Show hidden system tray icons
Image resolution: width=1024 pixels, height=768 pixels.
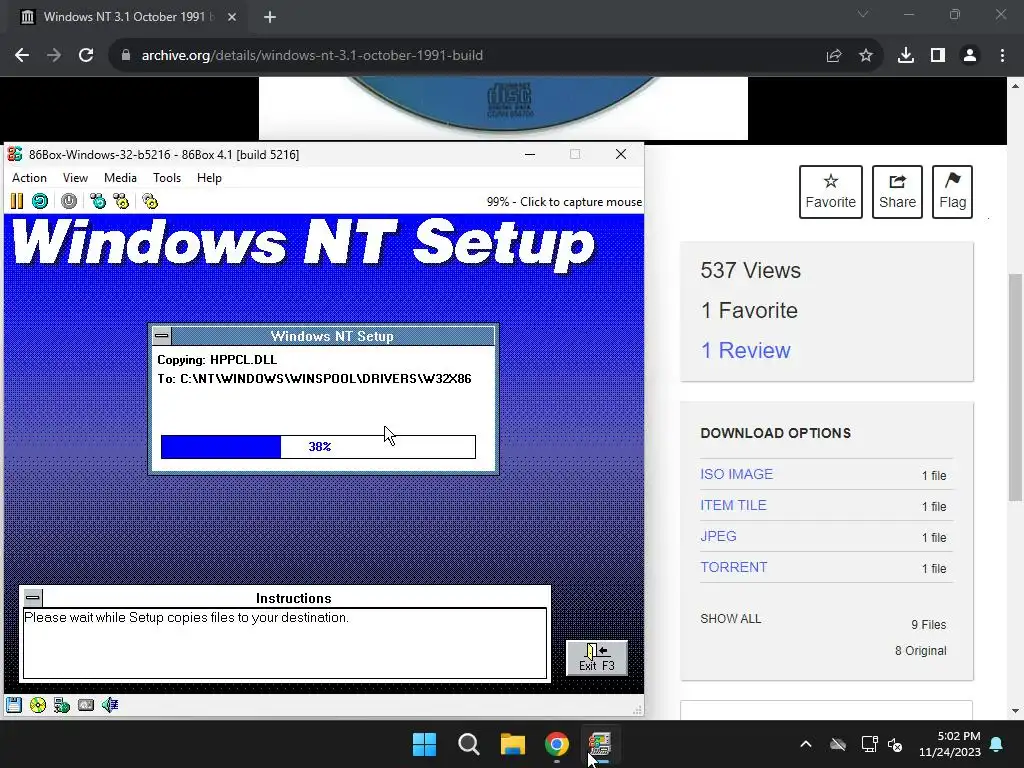click(x=806, y=744)
